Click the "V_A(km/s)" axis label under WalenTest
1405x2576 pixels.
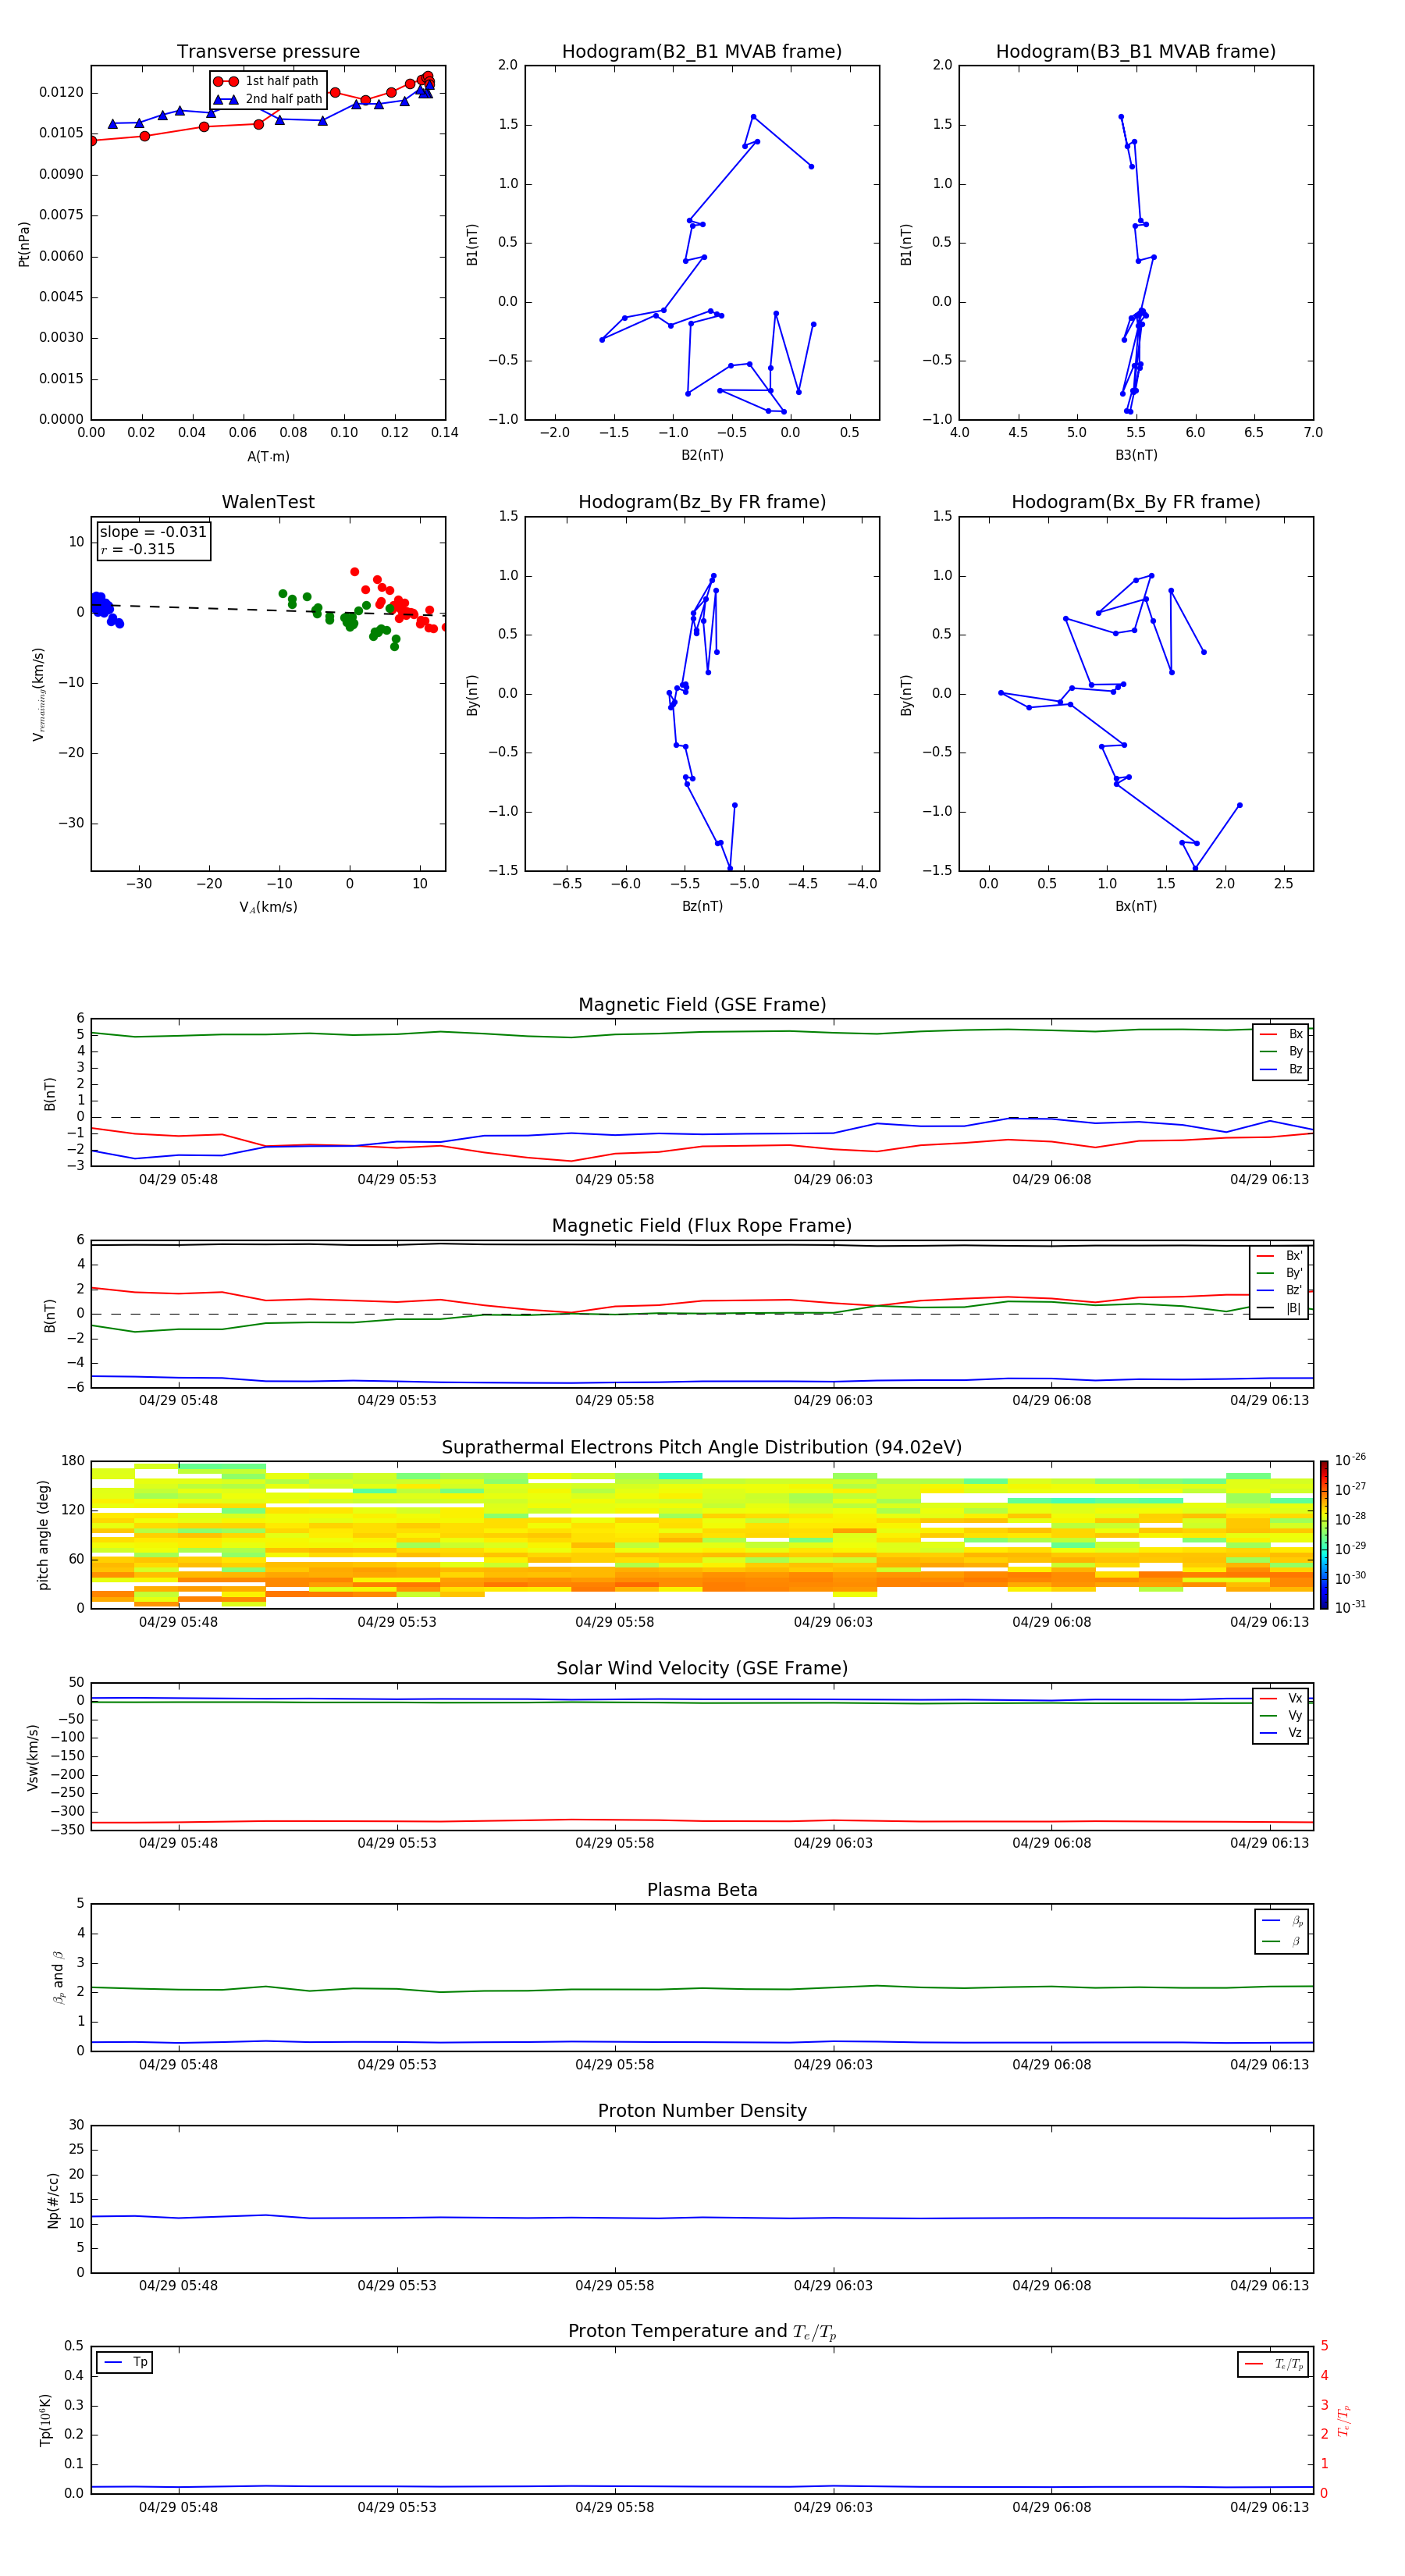pyautogui.click(x=268, y=907)
